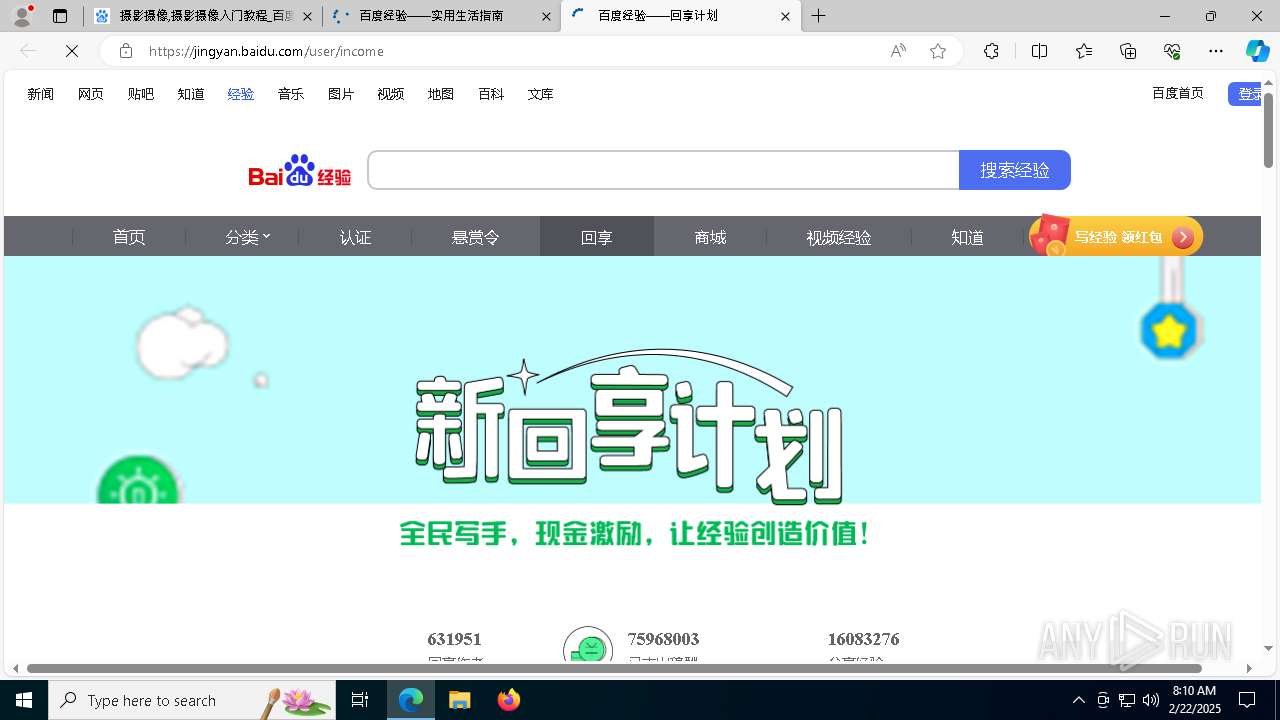Image resolution: width=1280 pixels, height=720 pixels.
Task: Open the 百科 top link
Action: [491, 94]
